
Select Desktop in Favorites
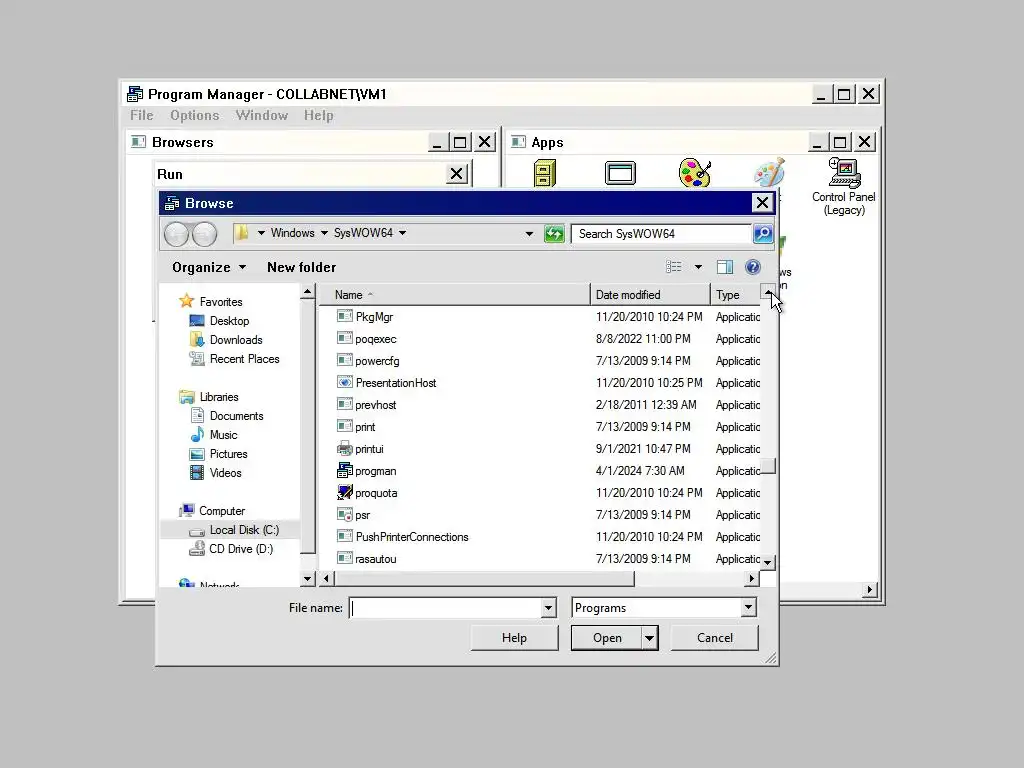[229, 321]
